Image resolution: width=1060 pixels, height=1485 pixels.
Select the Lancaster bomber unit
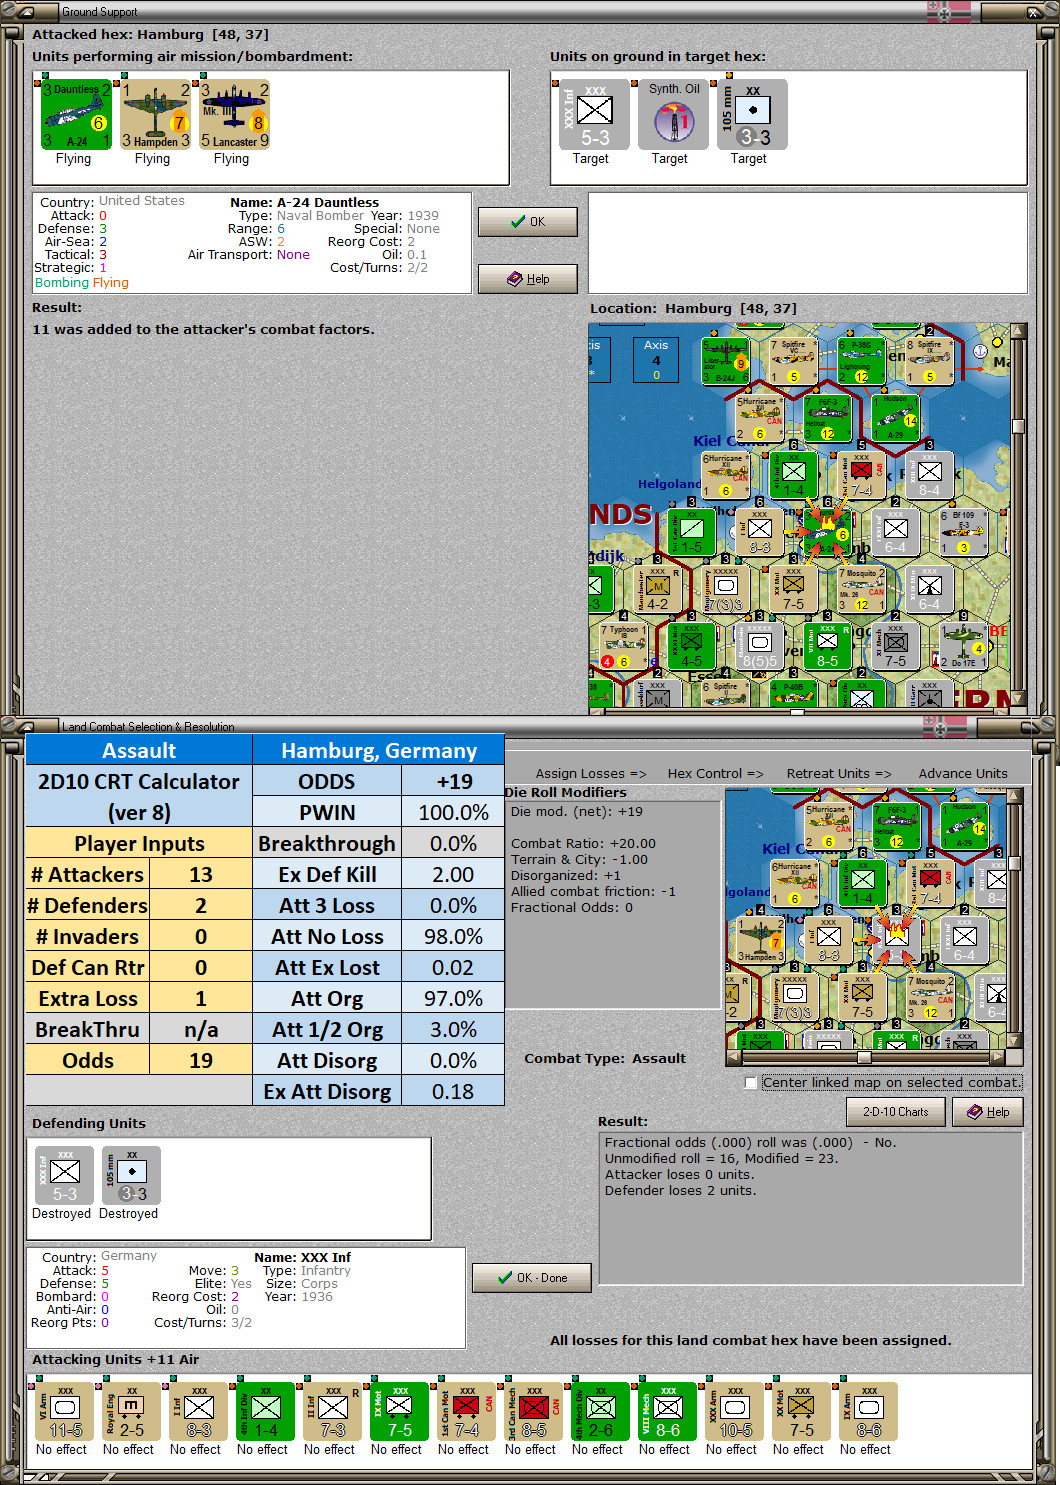click(x=234, y=115)
